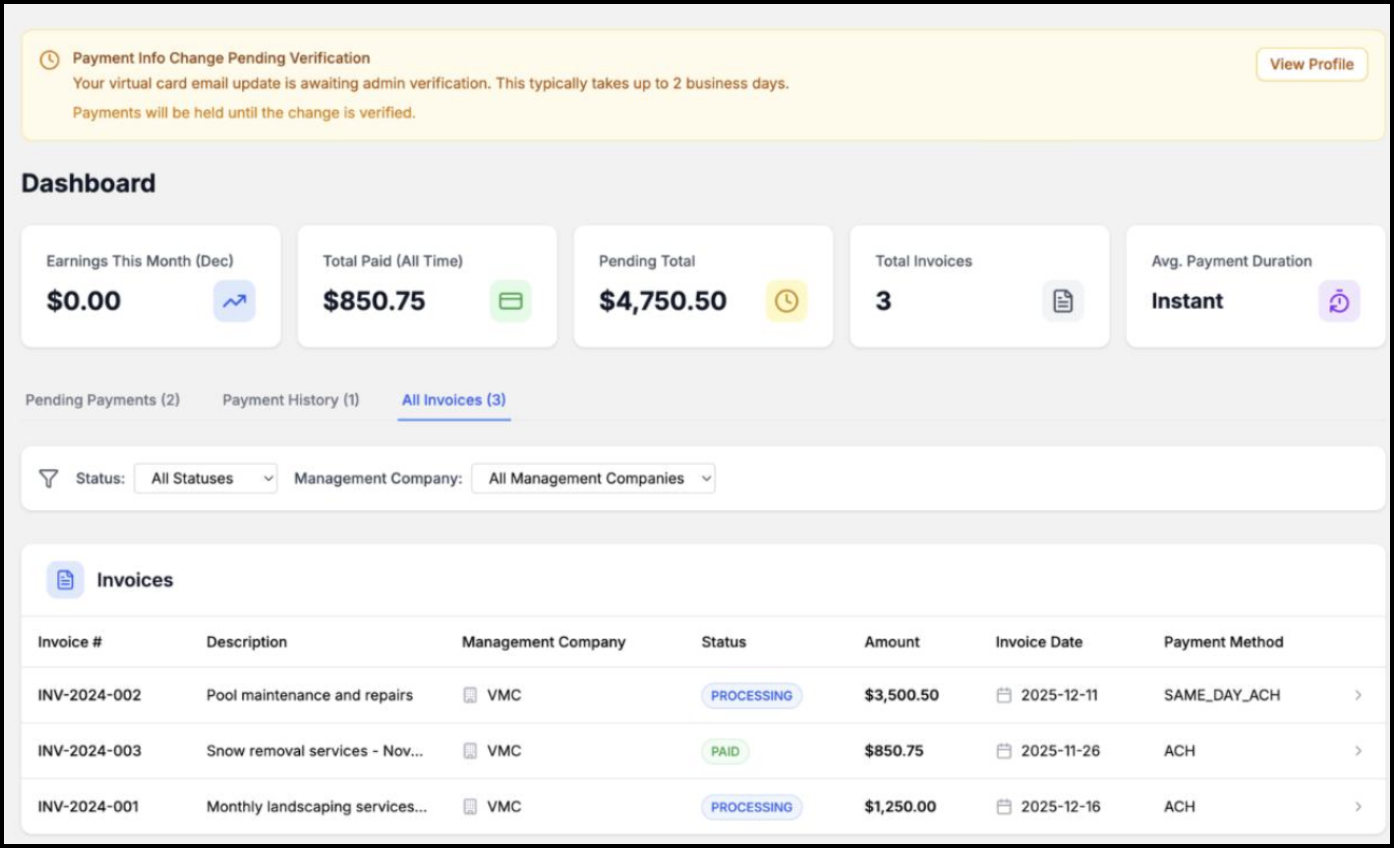Click the 'Instant' payment duration value
Image resolution: width=1394 pixels, height=848 pixels.
1188,301
